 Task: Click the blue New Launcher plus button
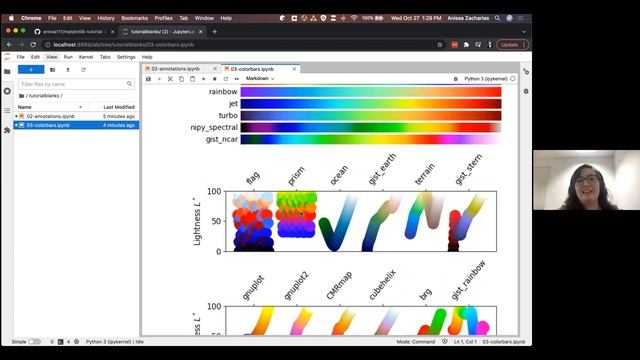pyautogui.click(x=31, y=70)
